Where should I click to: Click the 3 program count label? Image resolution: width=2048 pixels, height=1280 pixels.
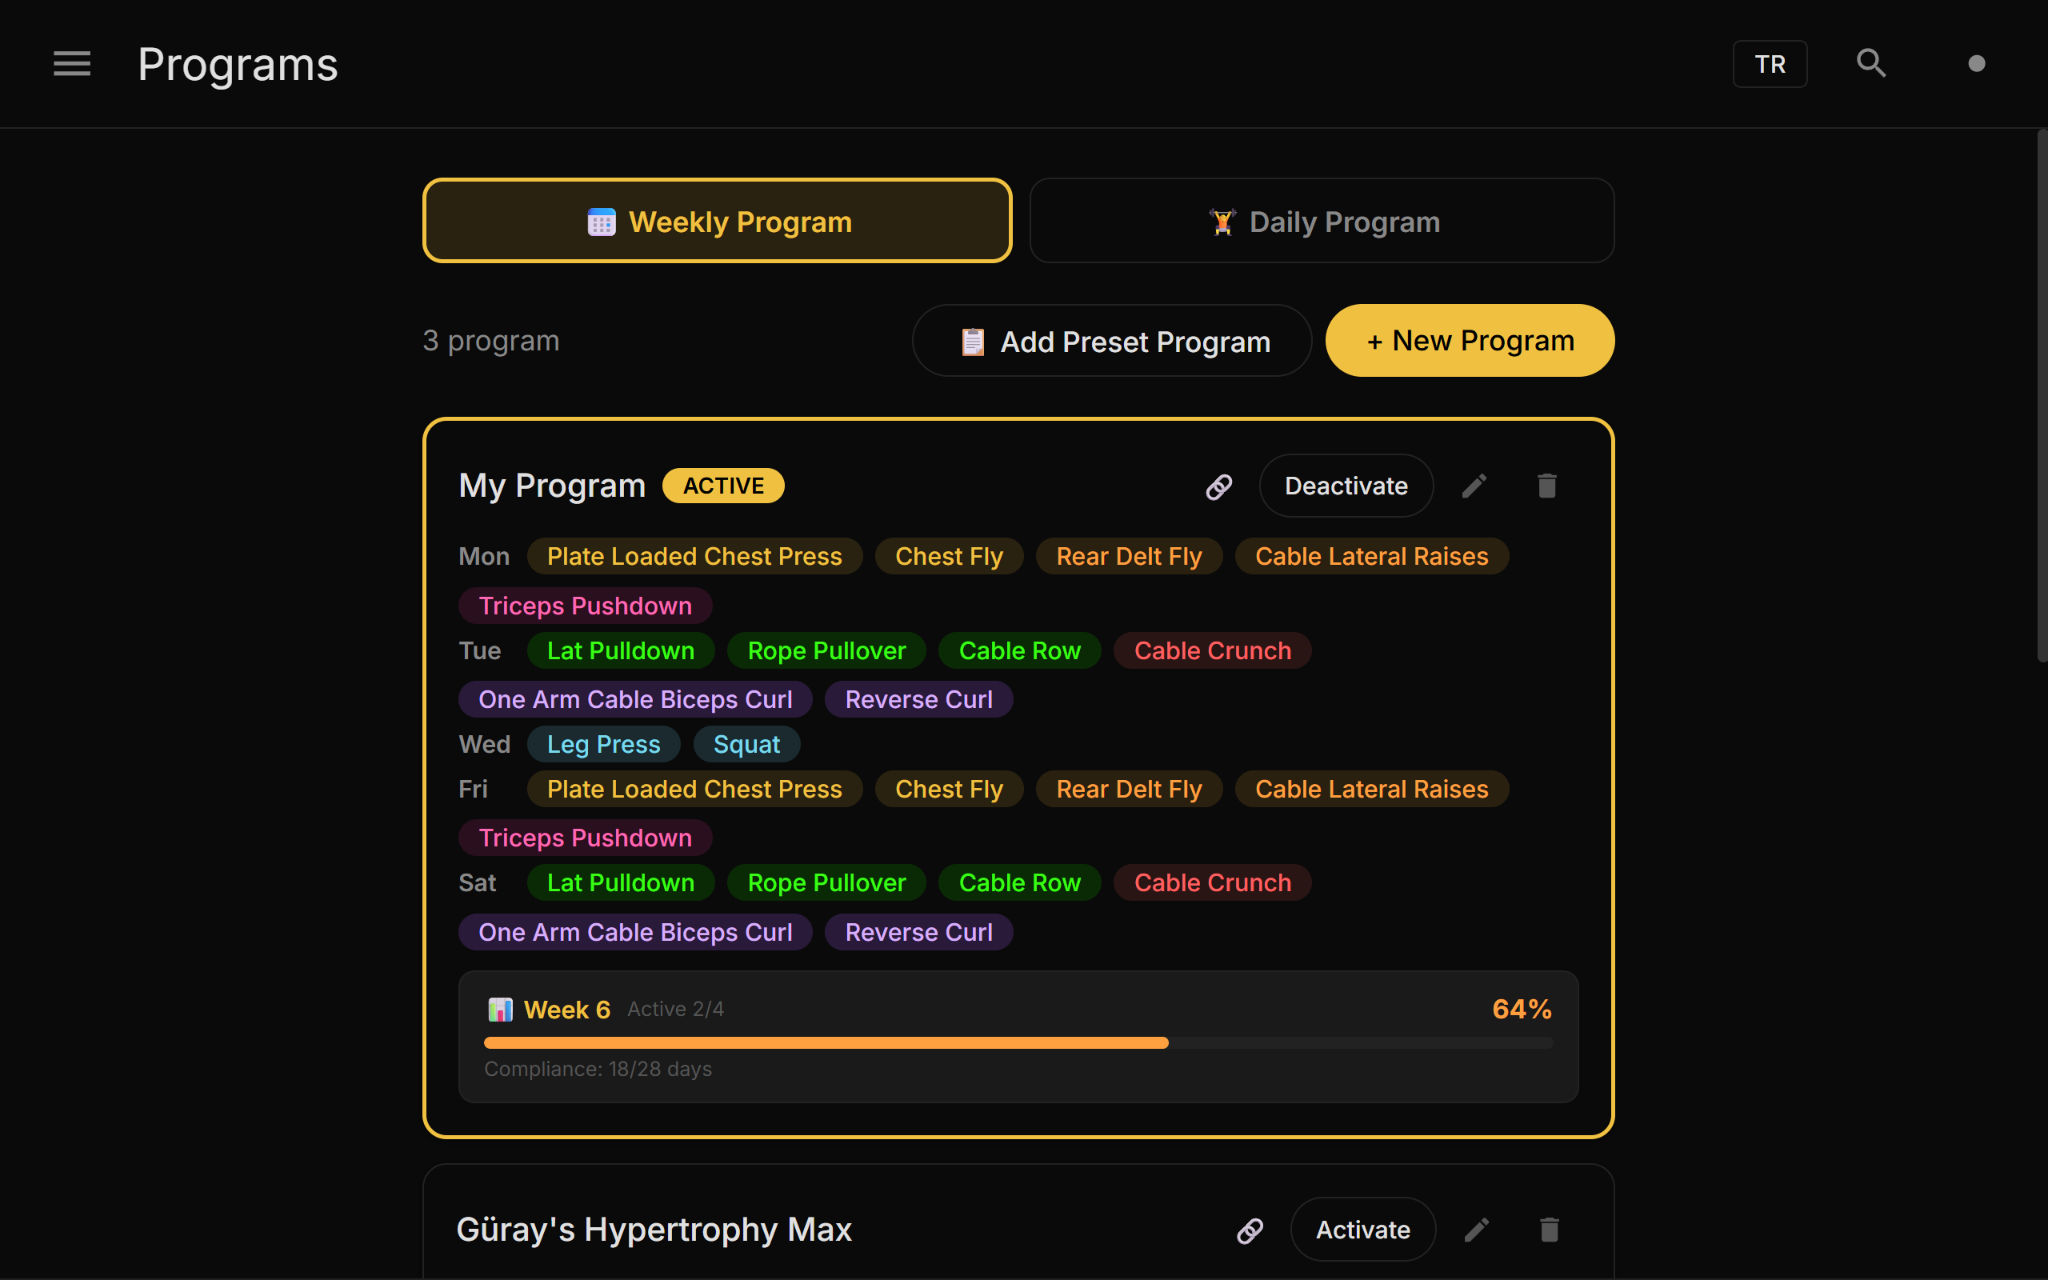point(491,341)
